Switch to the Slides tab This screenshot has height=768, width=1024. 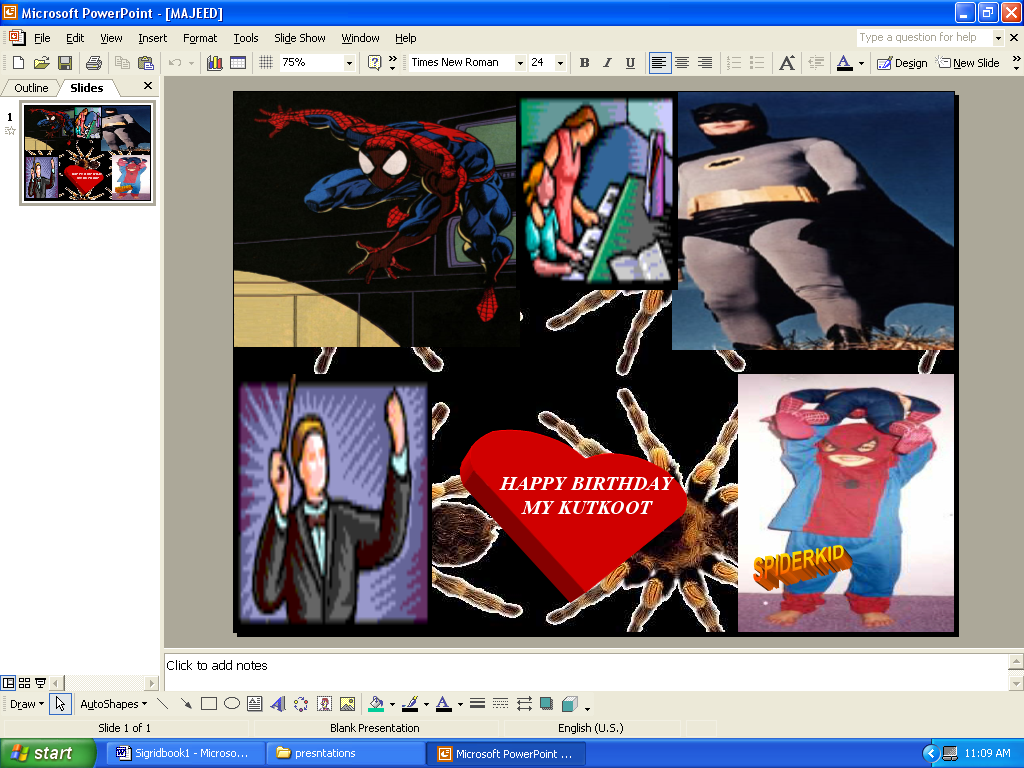[87, 88]
